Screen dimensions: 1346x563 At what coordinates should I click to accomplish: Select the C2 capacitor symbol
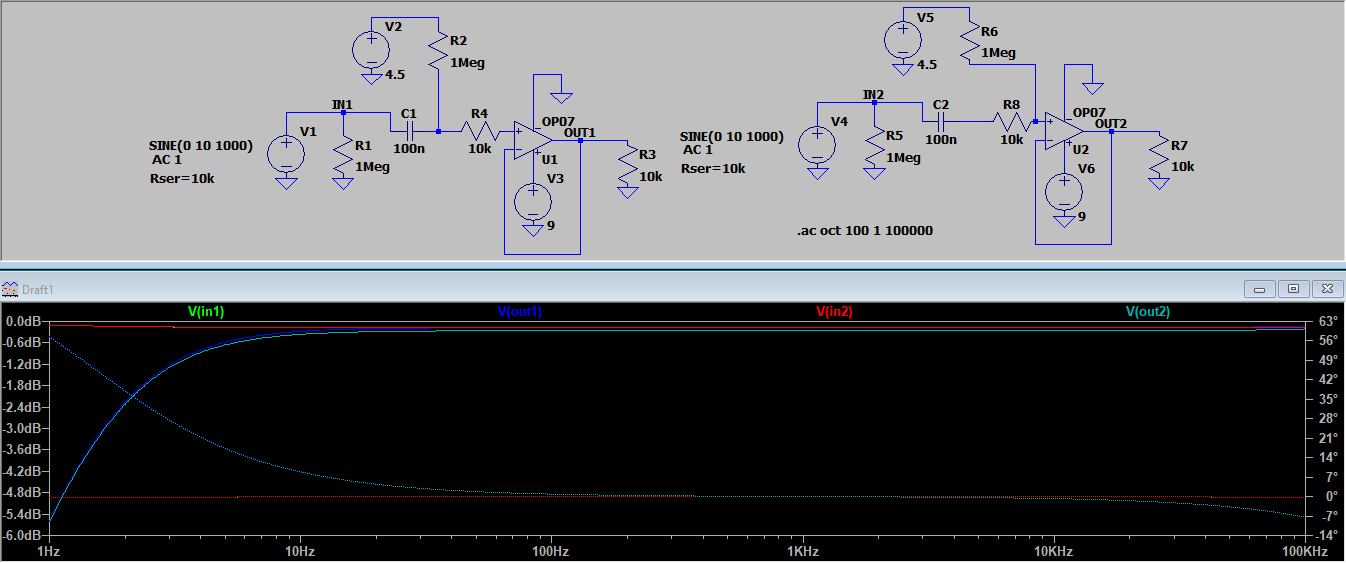point(940,121)
